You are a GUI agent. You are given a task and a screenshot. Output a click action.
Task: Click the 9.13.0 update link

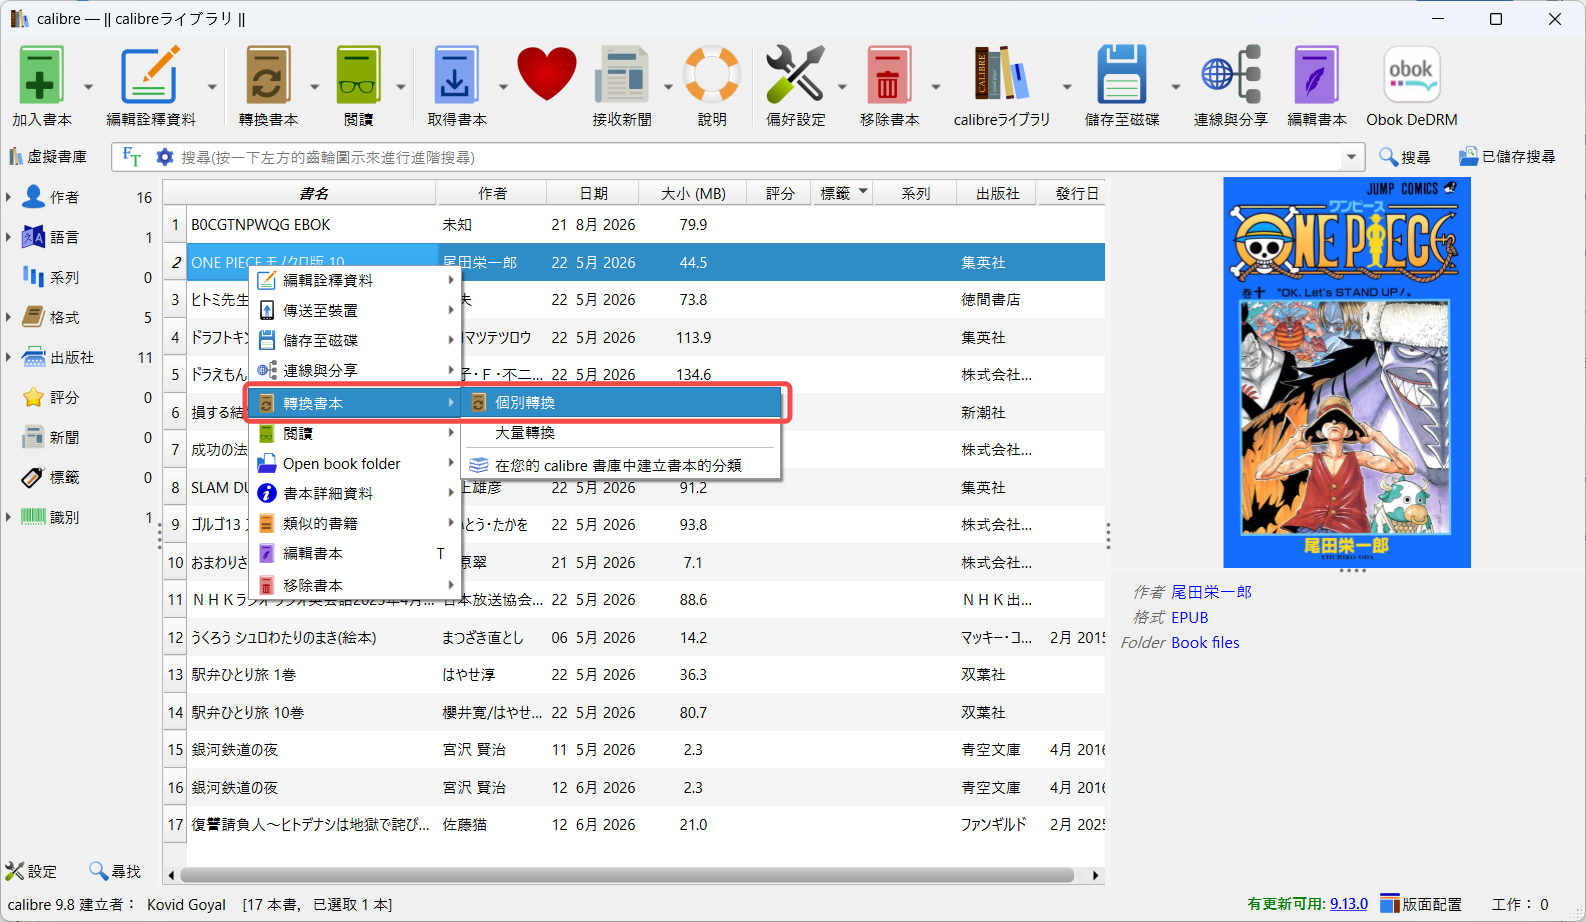[1348, 904]
